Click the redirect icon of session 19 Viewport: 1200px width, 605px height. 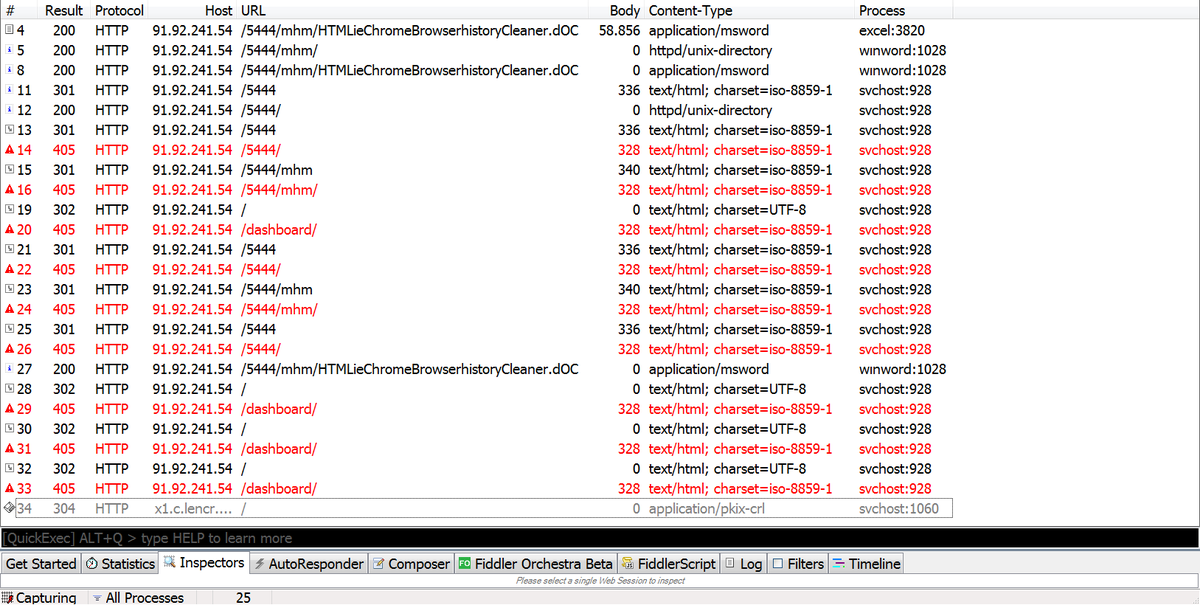[x=9, y=209]
